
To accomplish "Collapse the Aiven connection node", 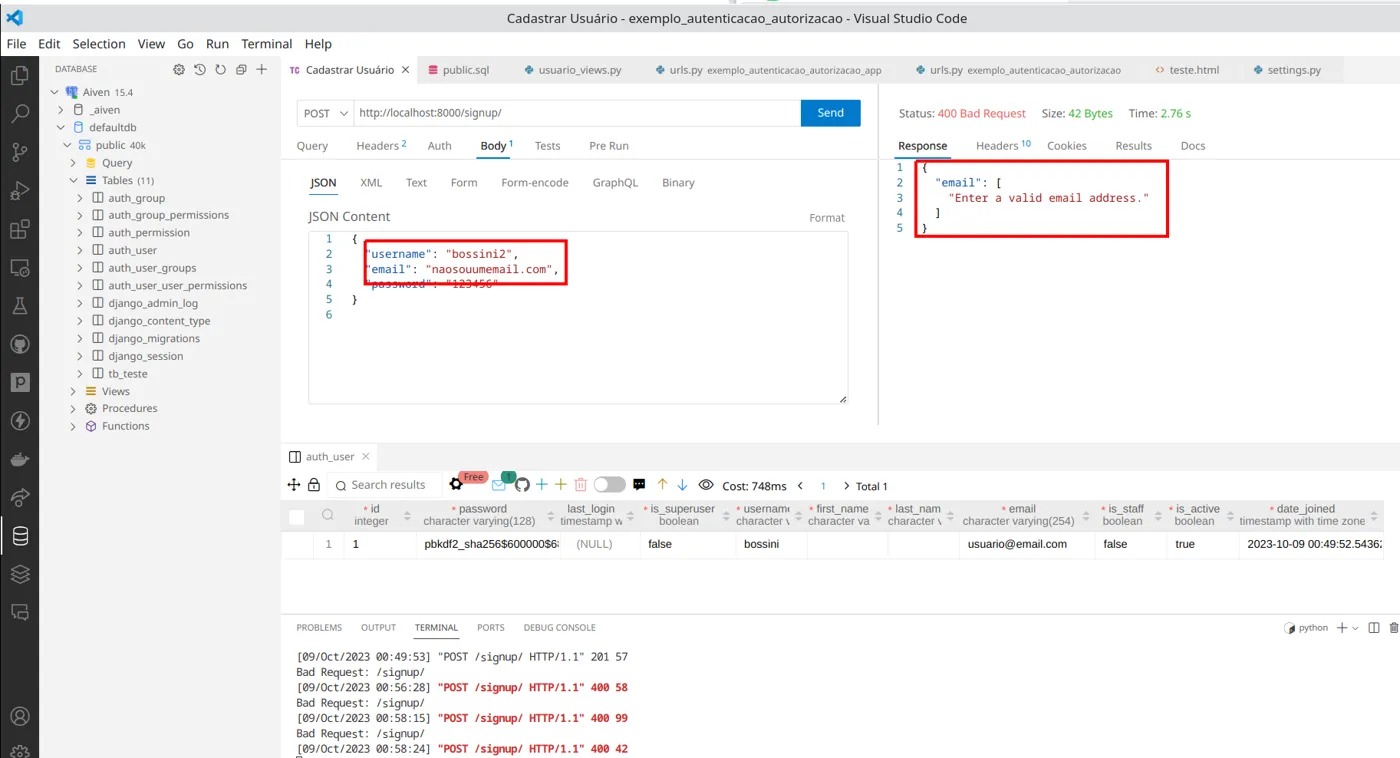I will [55, 92].
